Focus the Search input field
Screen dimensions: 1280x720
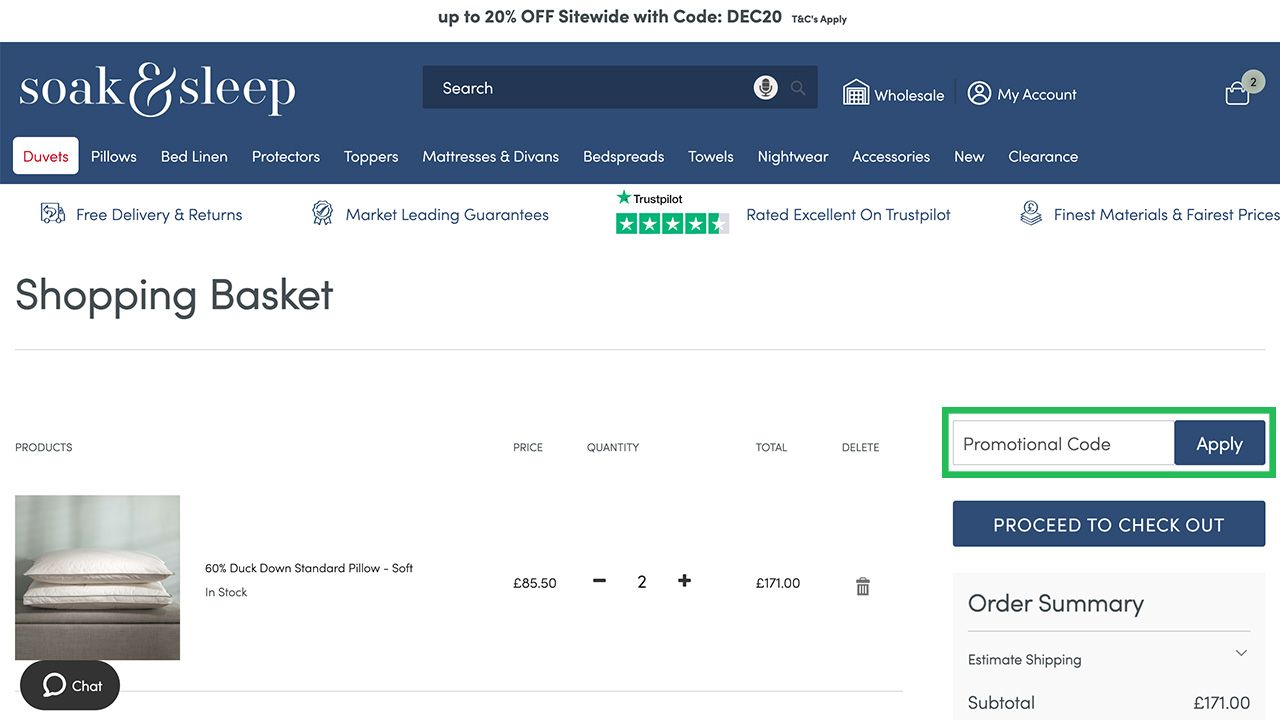pyautogui.click(x=590, y=88)
